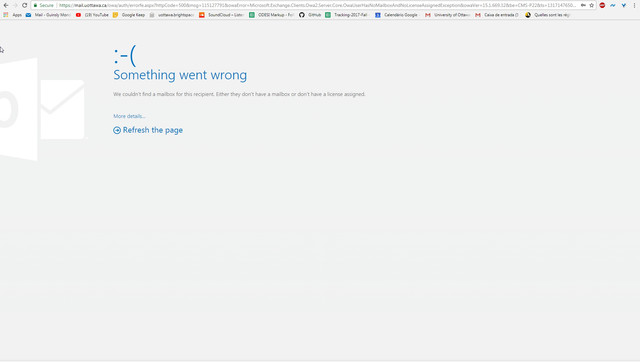Open the Chrome three-dot menu

pyautogui.click(x=635, y=5)
